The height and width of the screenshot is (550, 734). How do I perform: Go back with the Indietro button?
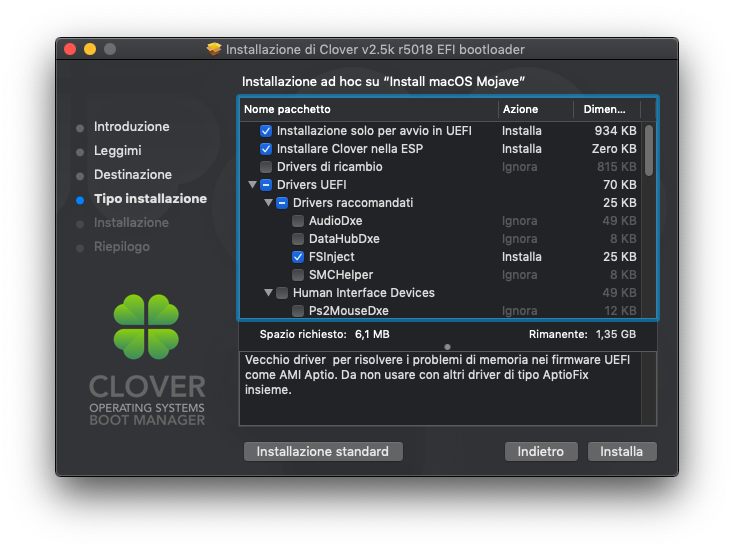tap(541, 451)
